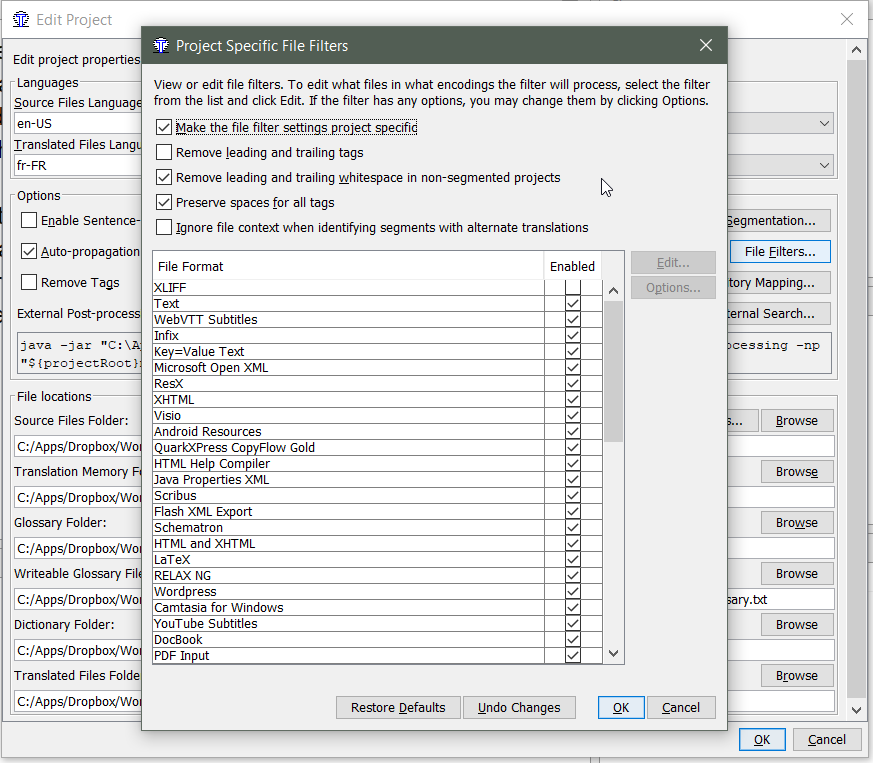Disable the Text filter checkbox
This screenshot has width=873, height=763.
[x=572, y=304]
